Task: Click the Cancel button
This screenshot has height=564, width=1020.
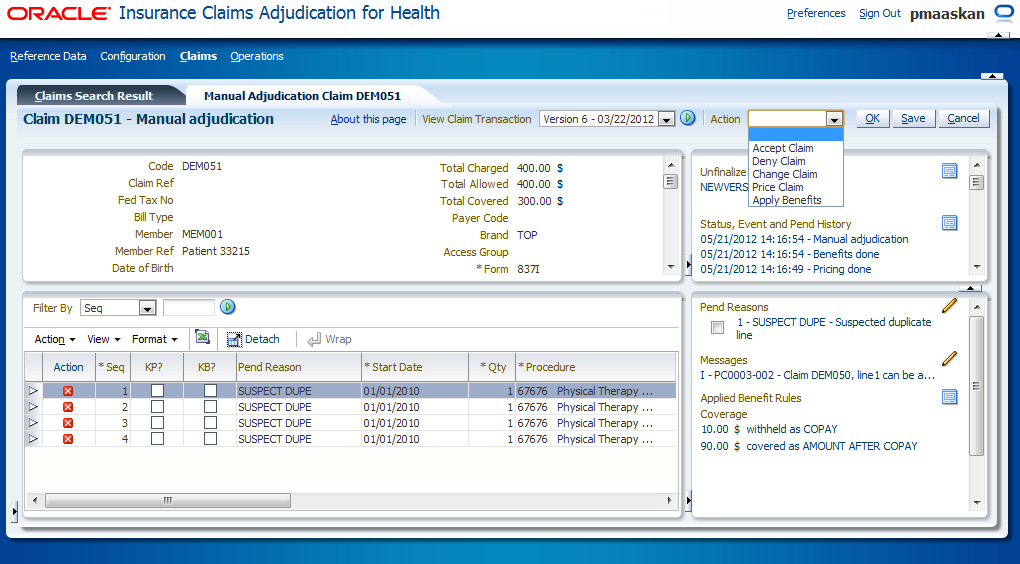Action: [x=963, y=118]
